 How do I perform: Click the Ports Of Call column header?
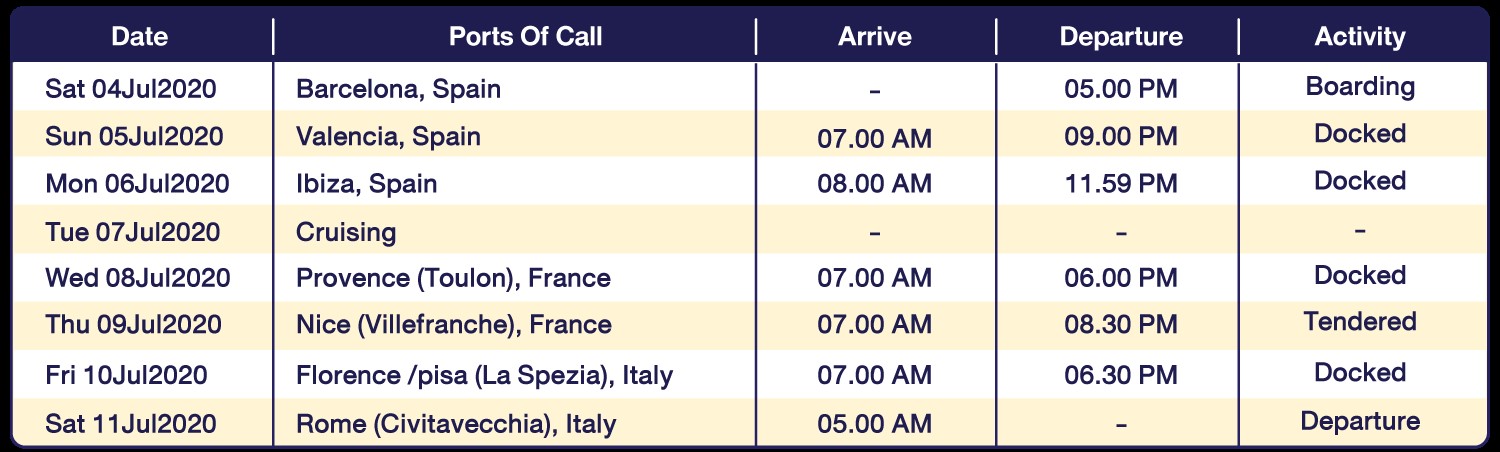tap(526, 37)
